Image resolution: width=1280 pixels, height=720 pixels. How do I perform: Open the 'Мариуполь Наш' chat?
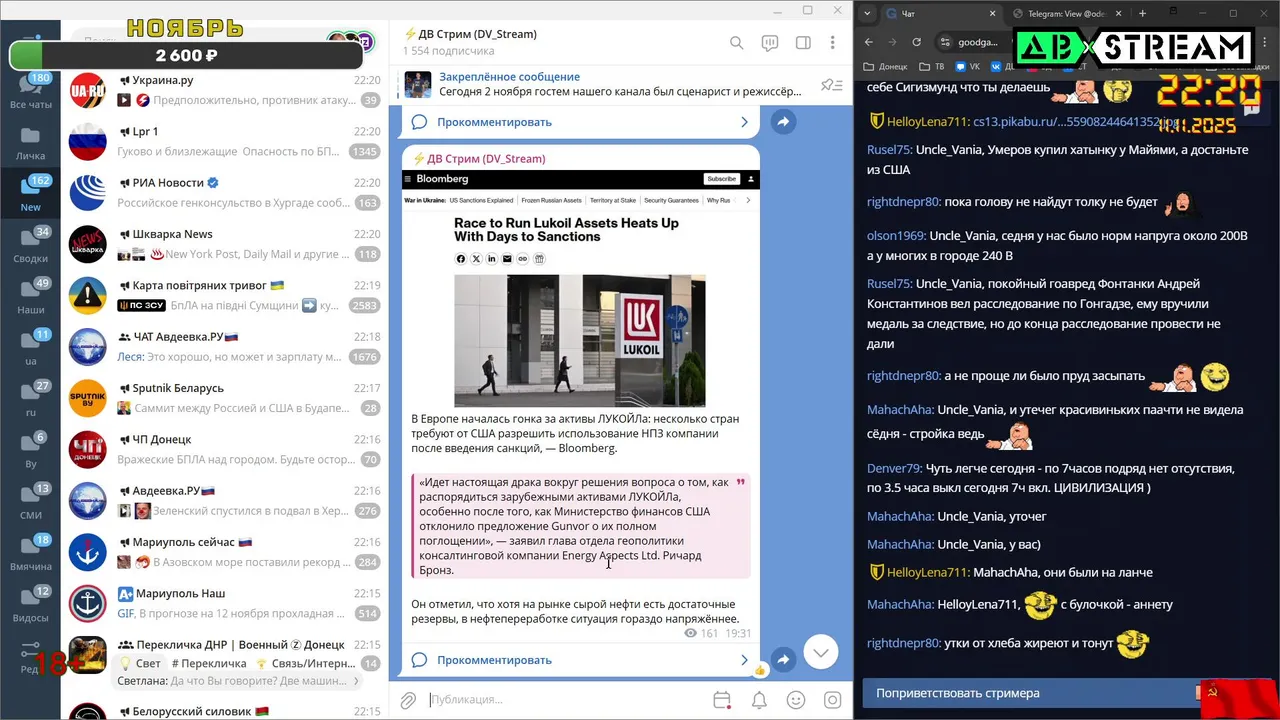pos(225,603)
